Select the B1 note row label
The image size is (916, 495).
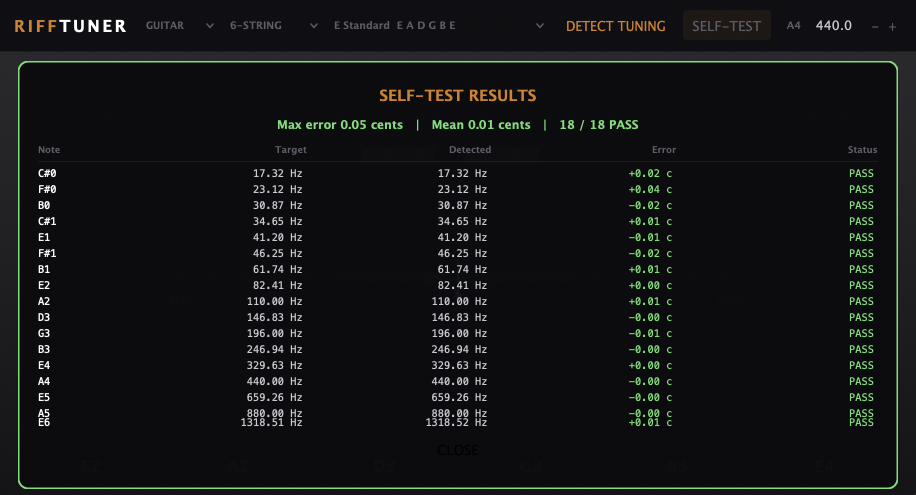44,269
